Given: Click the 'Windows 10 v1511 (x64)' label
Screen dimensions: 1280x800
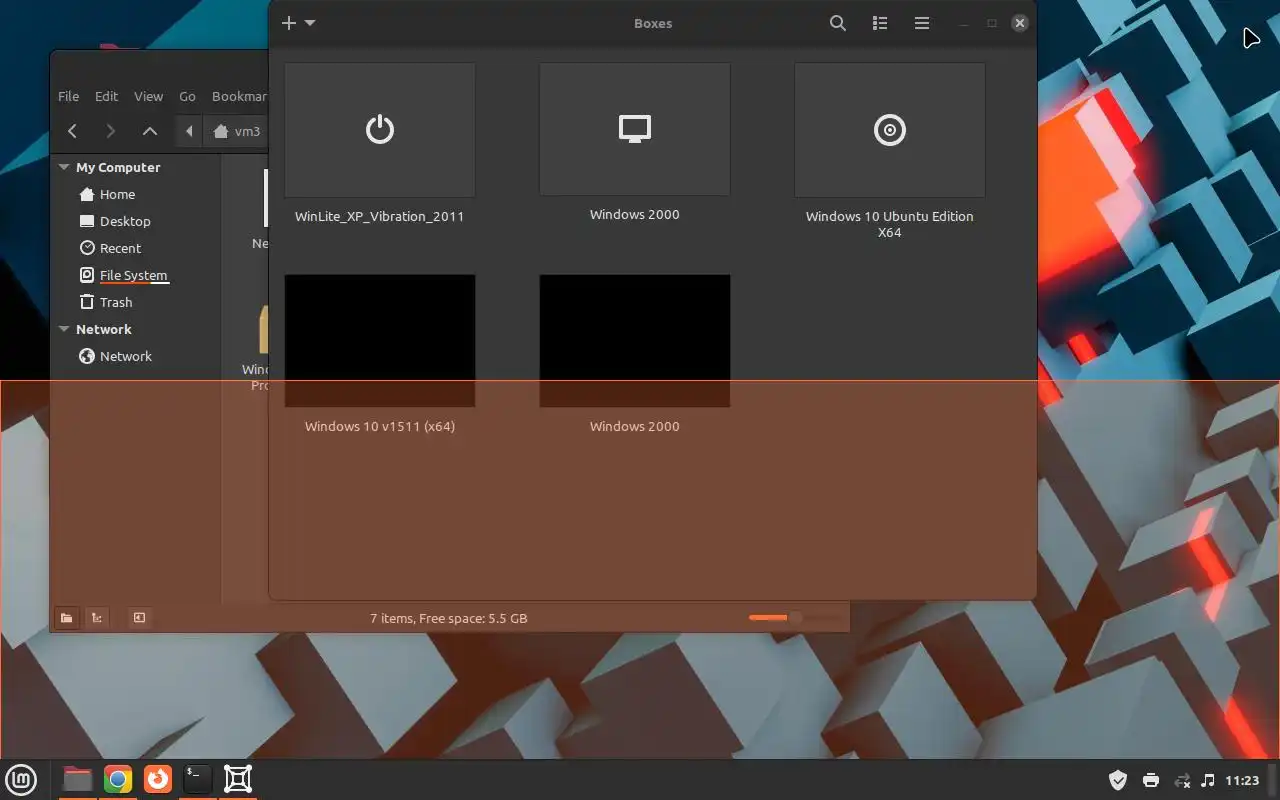Looking at the screenshot, I should pyautogui.click(x=380, y=426).
